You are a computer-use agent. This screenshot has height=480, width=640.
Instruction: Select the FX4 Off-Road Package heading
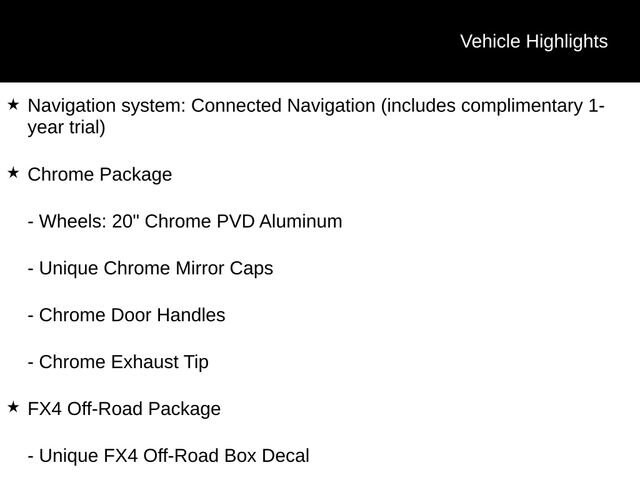(x=124, y=409)
